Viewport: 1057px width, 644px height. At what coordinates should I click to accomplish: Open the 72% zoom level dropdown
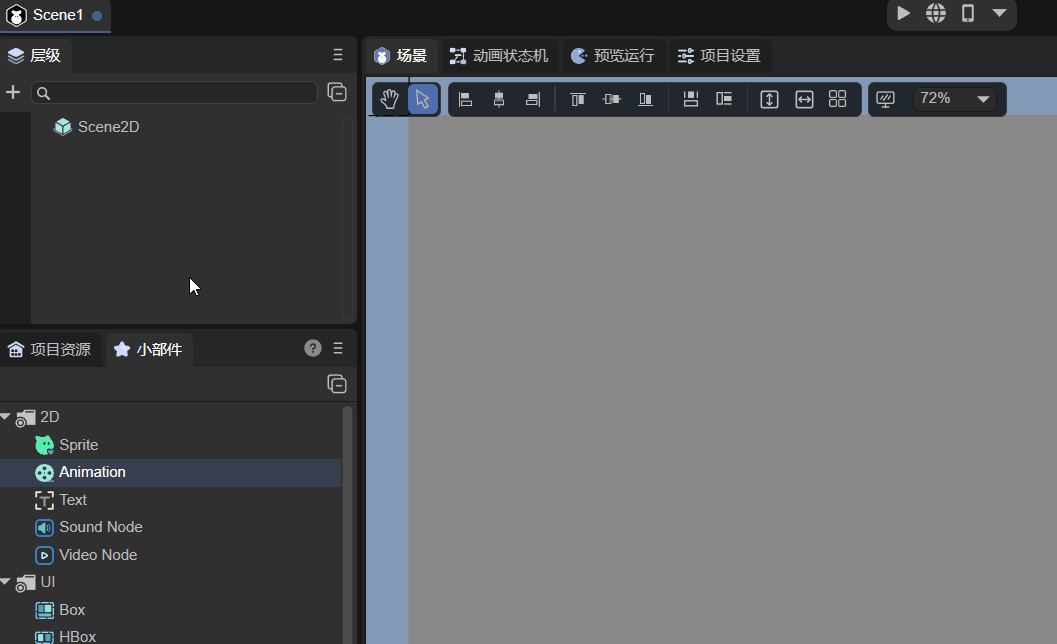point(955,99)
